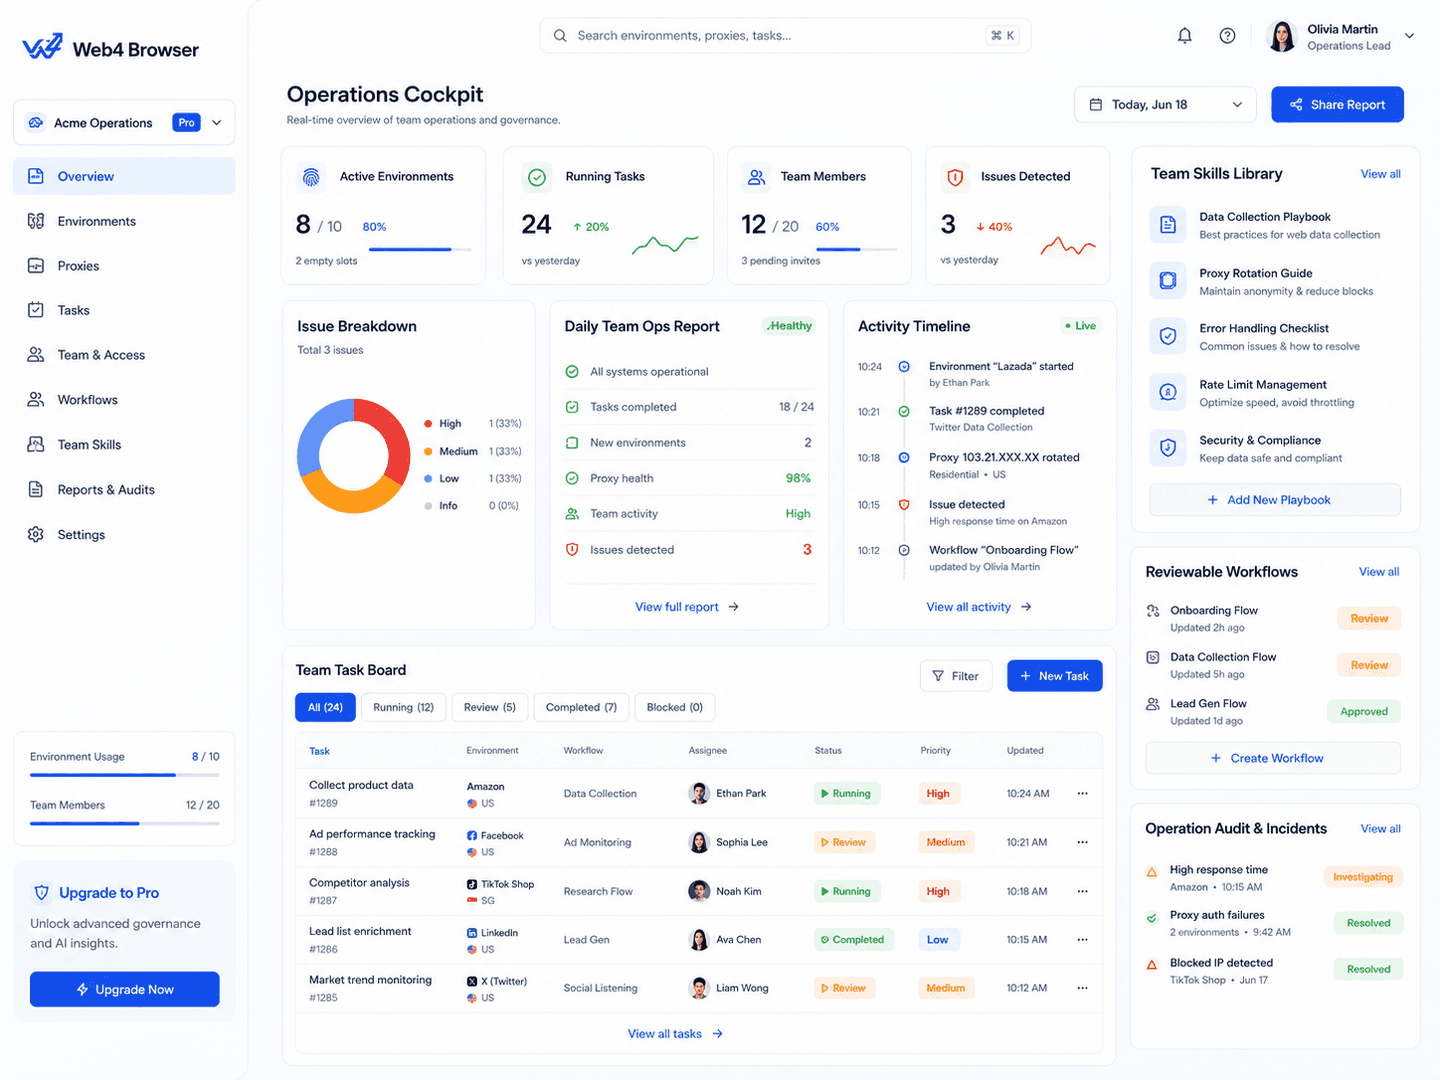Click the Issues Detected shield icon

point(955,177)
